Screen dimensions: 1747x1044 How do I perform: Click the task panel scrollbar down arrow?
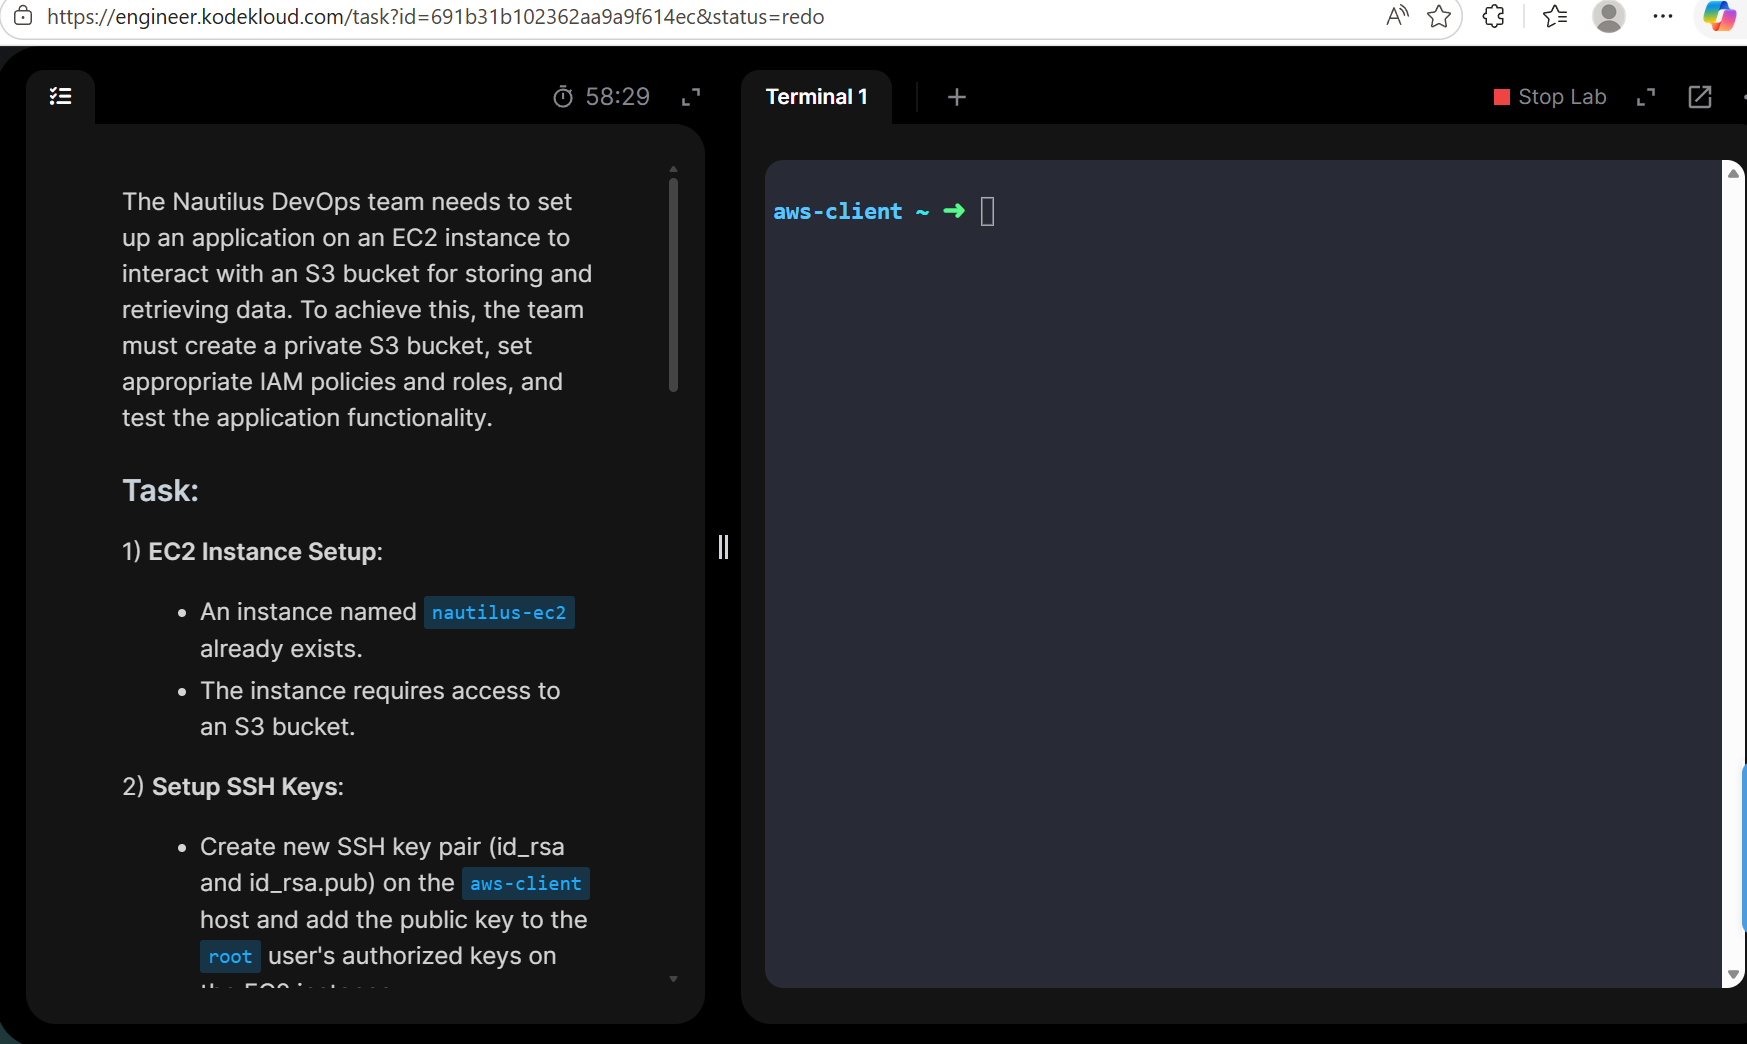click(673, 979)
